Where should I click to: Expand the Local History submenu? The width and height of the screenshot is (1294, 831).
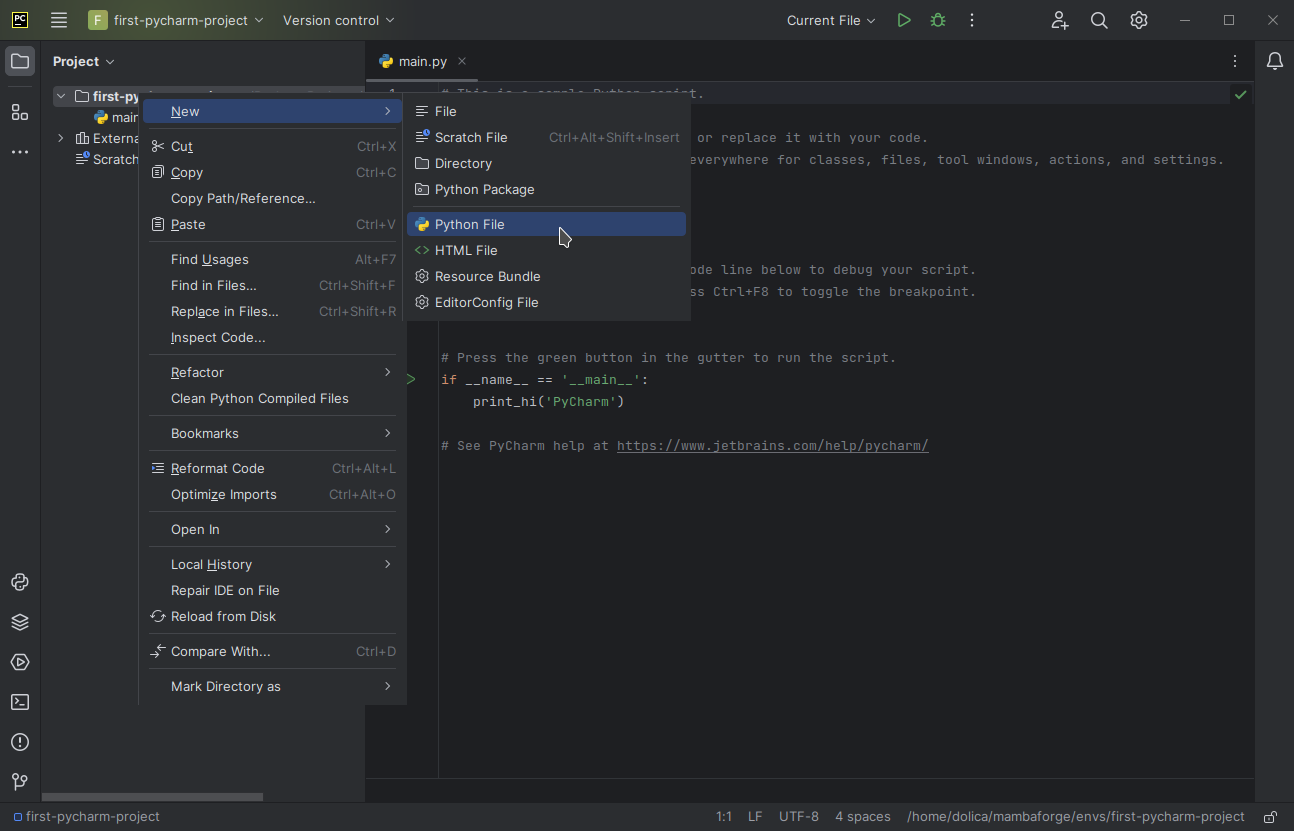click(x=272, y=564)
